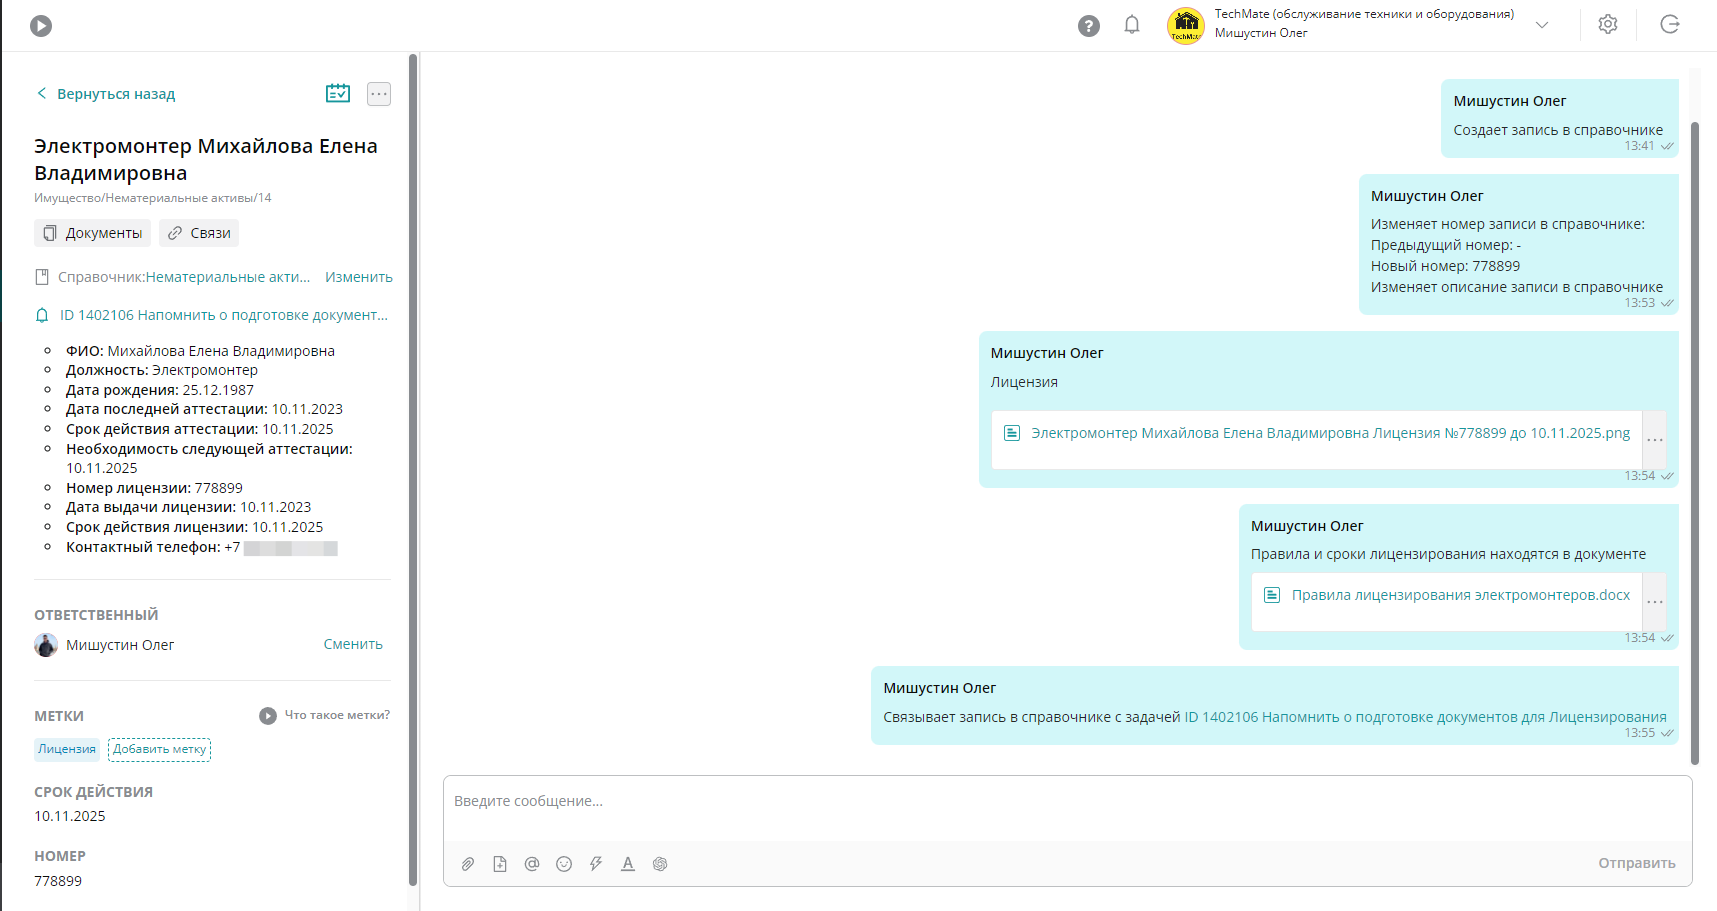Click the document icon before docx file

tap(1272, 595)
